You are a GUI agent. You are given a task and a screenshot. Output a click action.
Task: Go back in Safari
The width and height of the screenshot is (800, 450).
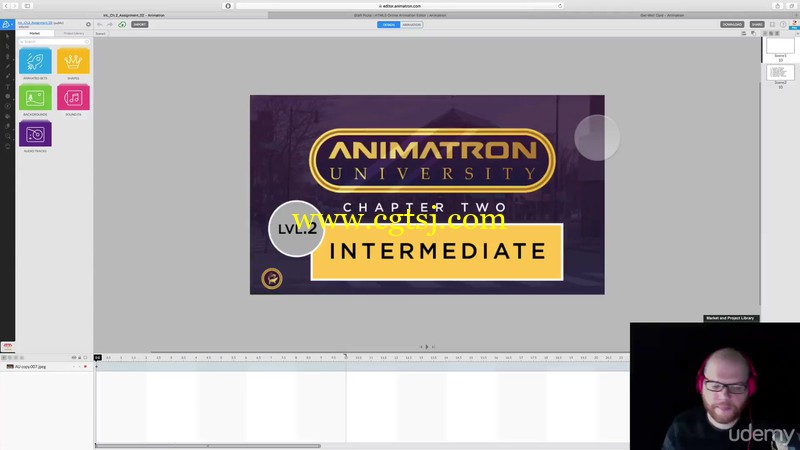(6, 6)
